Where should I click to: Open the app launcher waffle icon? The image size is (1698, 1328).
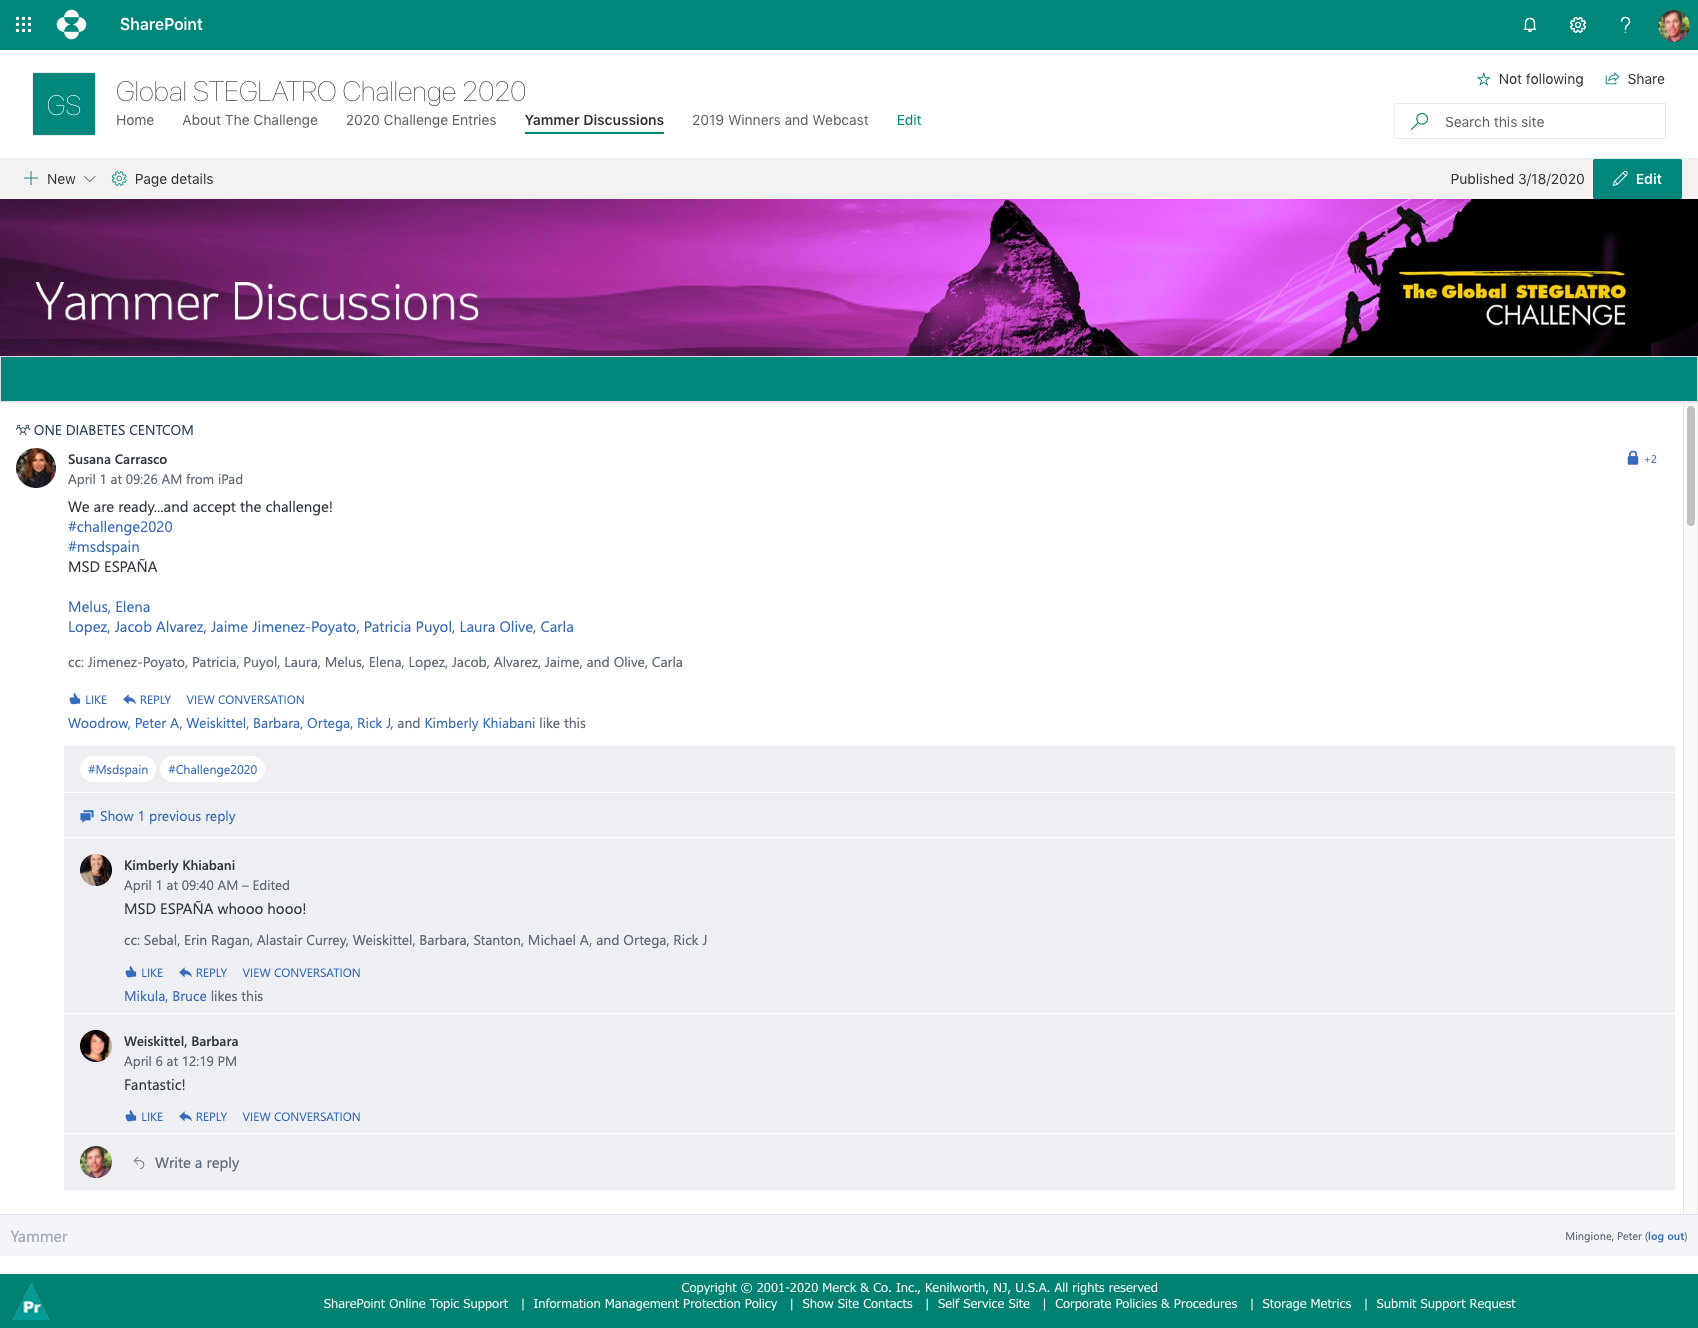(24, 24)
